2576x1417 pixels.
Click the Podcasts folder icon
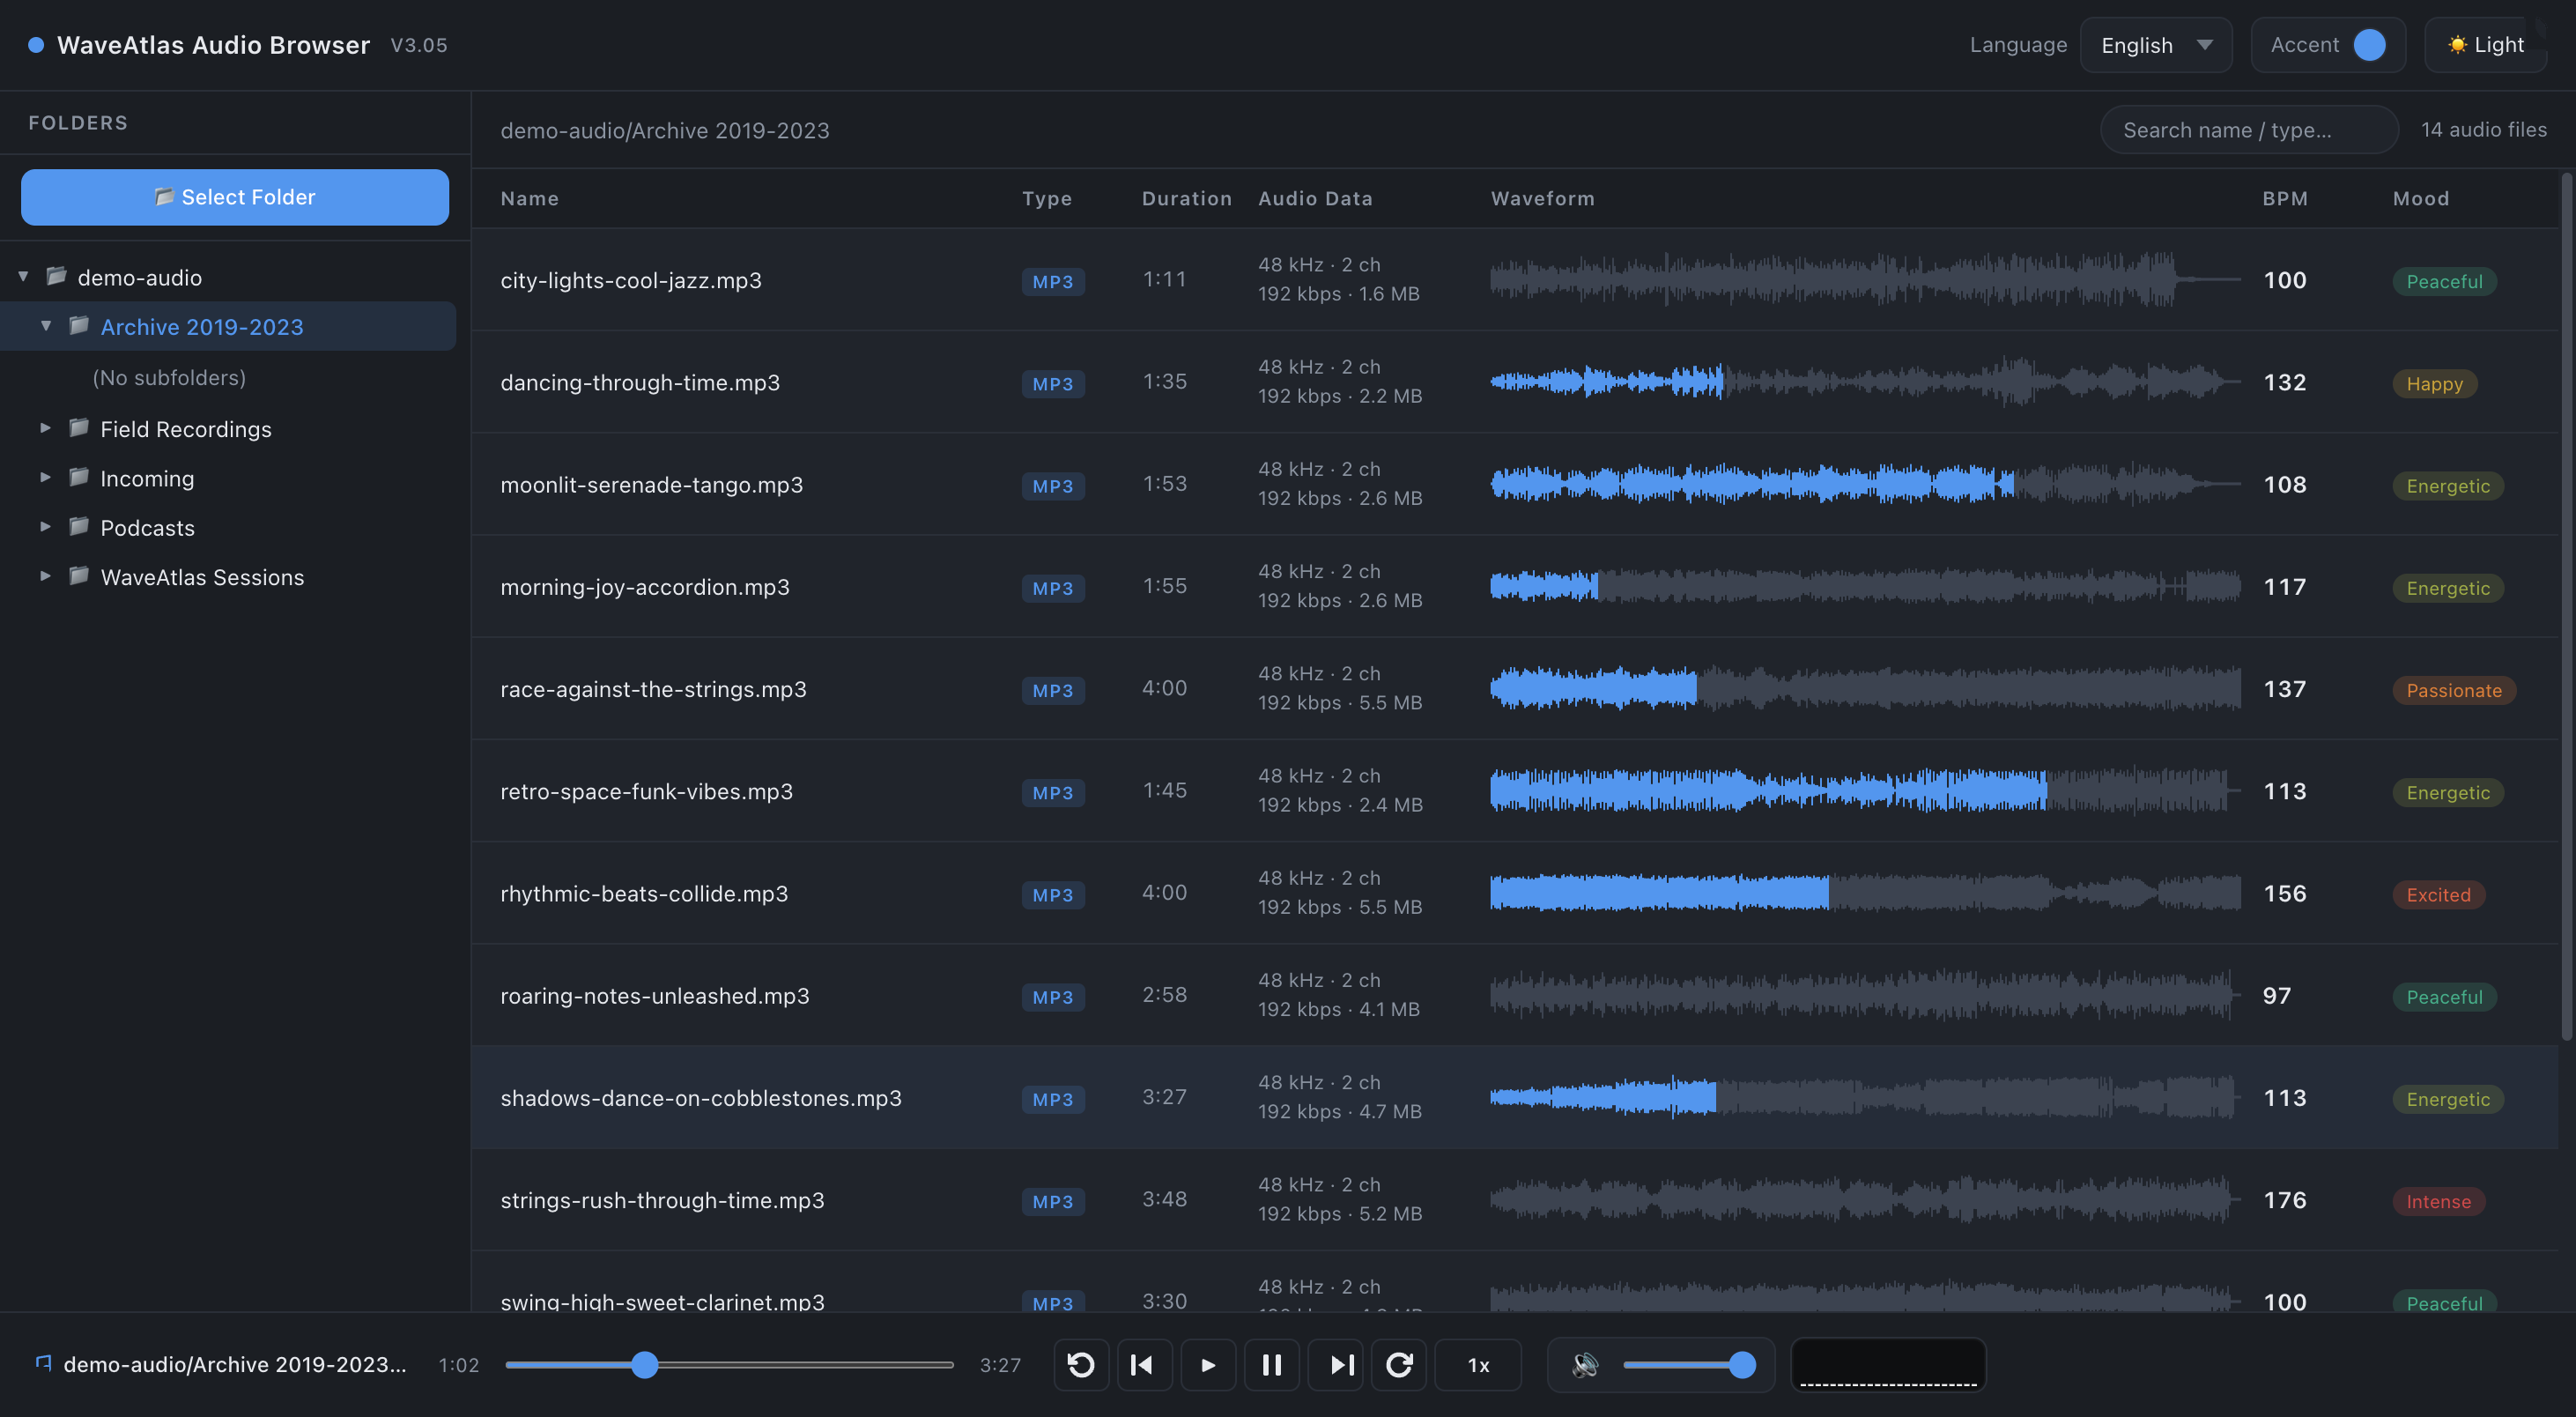79,527
